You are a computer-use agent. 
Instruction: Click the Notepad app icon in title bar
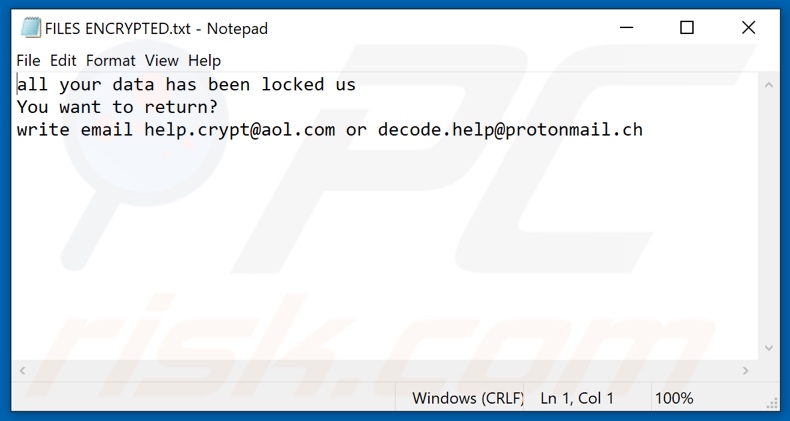pos(30,28)
